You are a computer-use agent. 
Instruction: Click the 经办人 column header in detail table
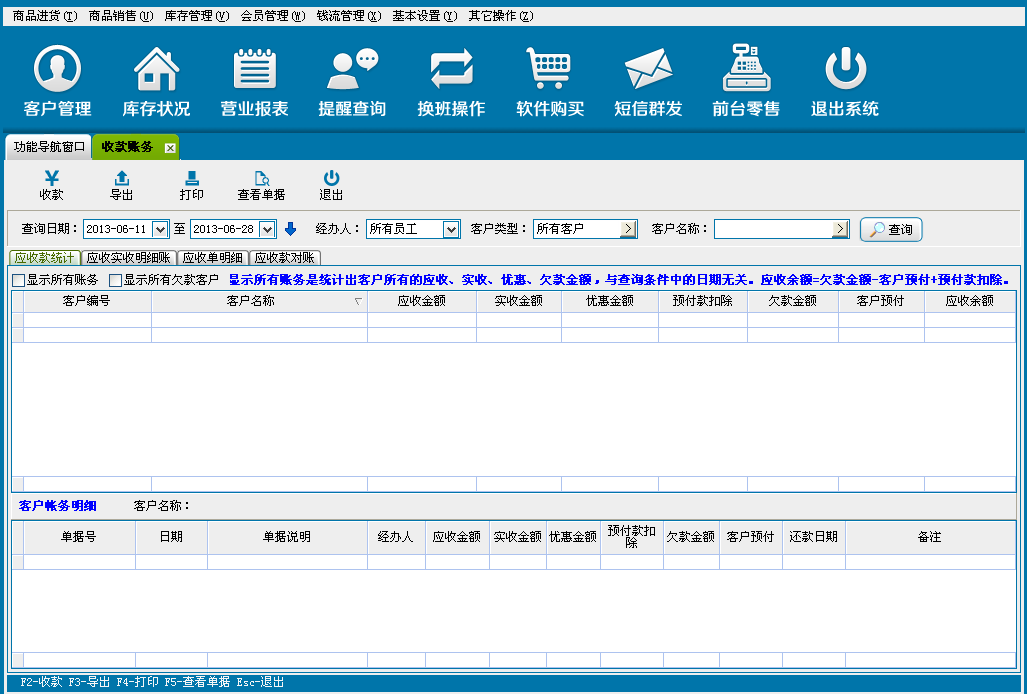coord(396,537)
